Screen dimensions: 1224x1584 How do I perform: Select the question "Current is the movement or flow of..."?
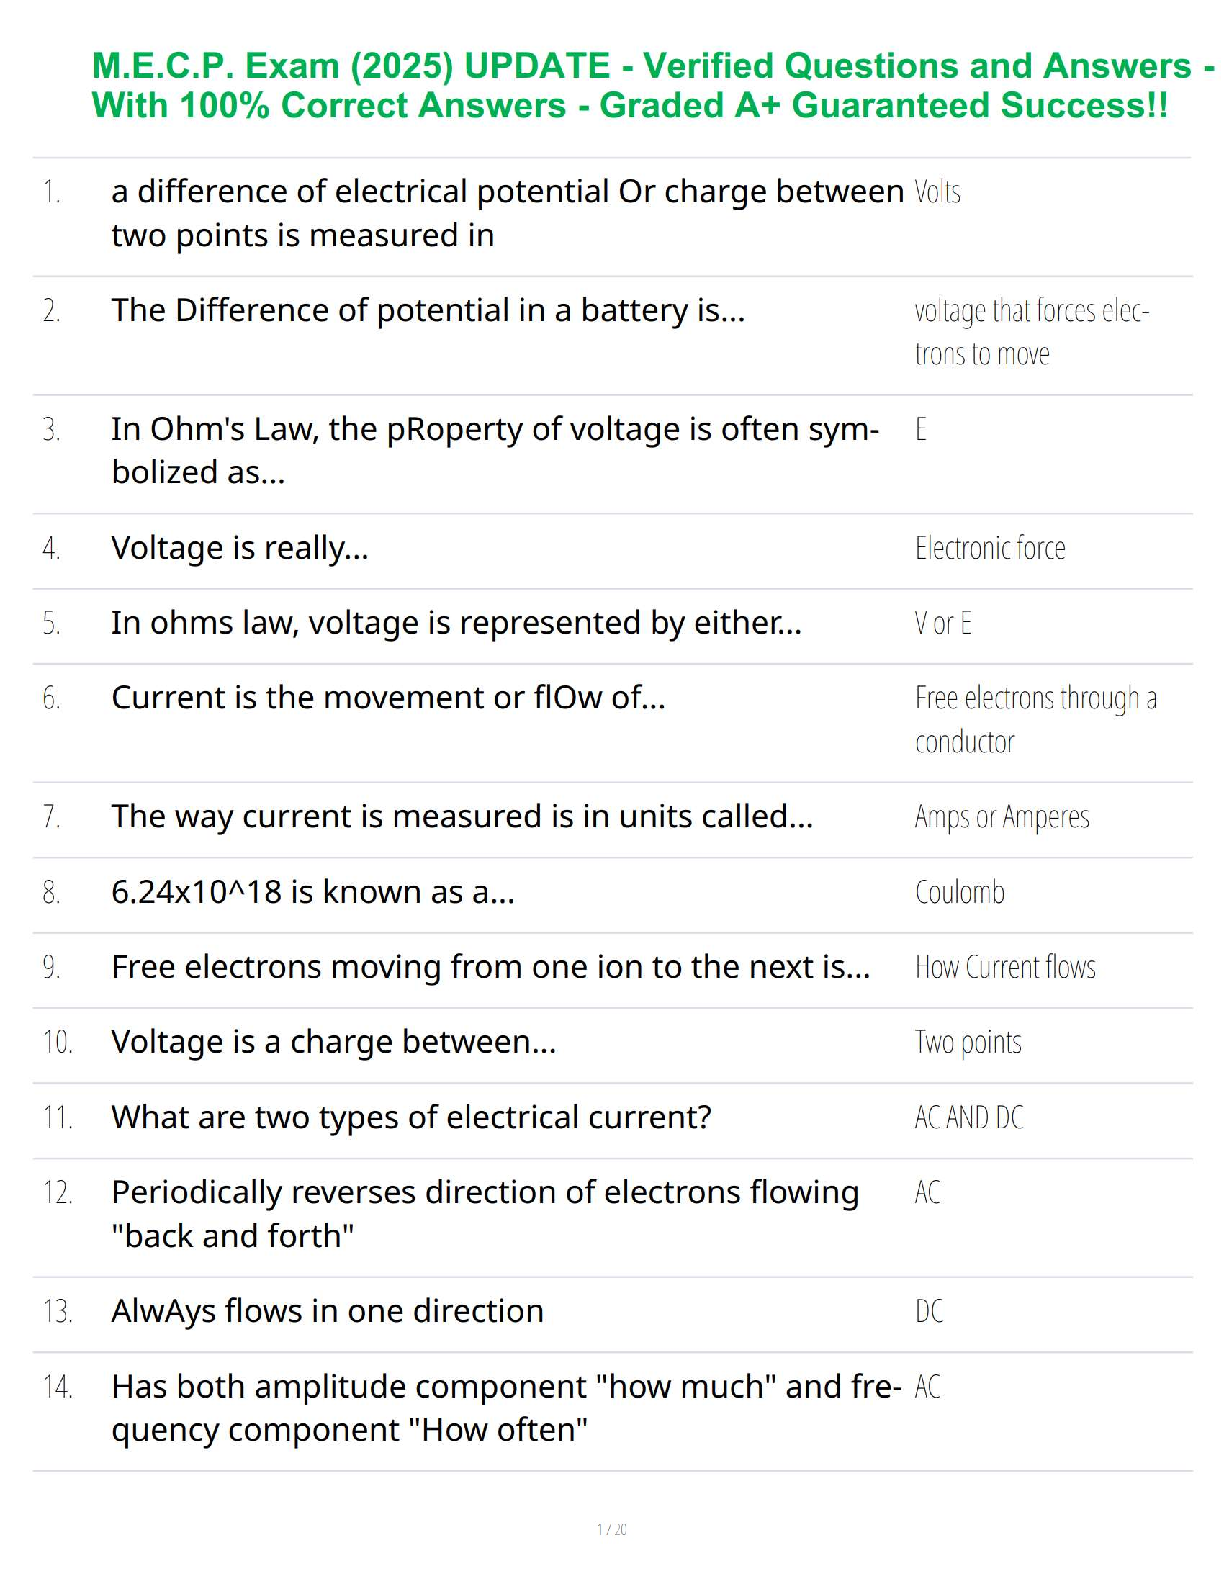click(x=388, y=697)
